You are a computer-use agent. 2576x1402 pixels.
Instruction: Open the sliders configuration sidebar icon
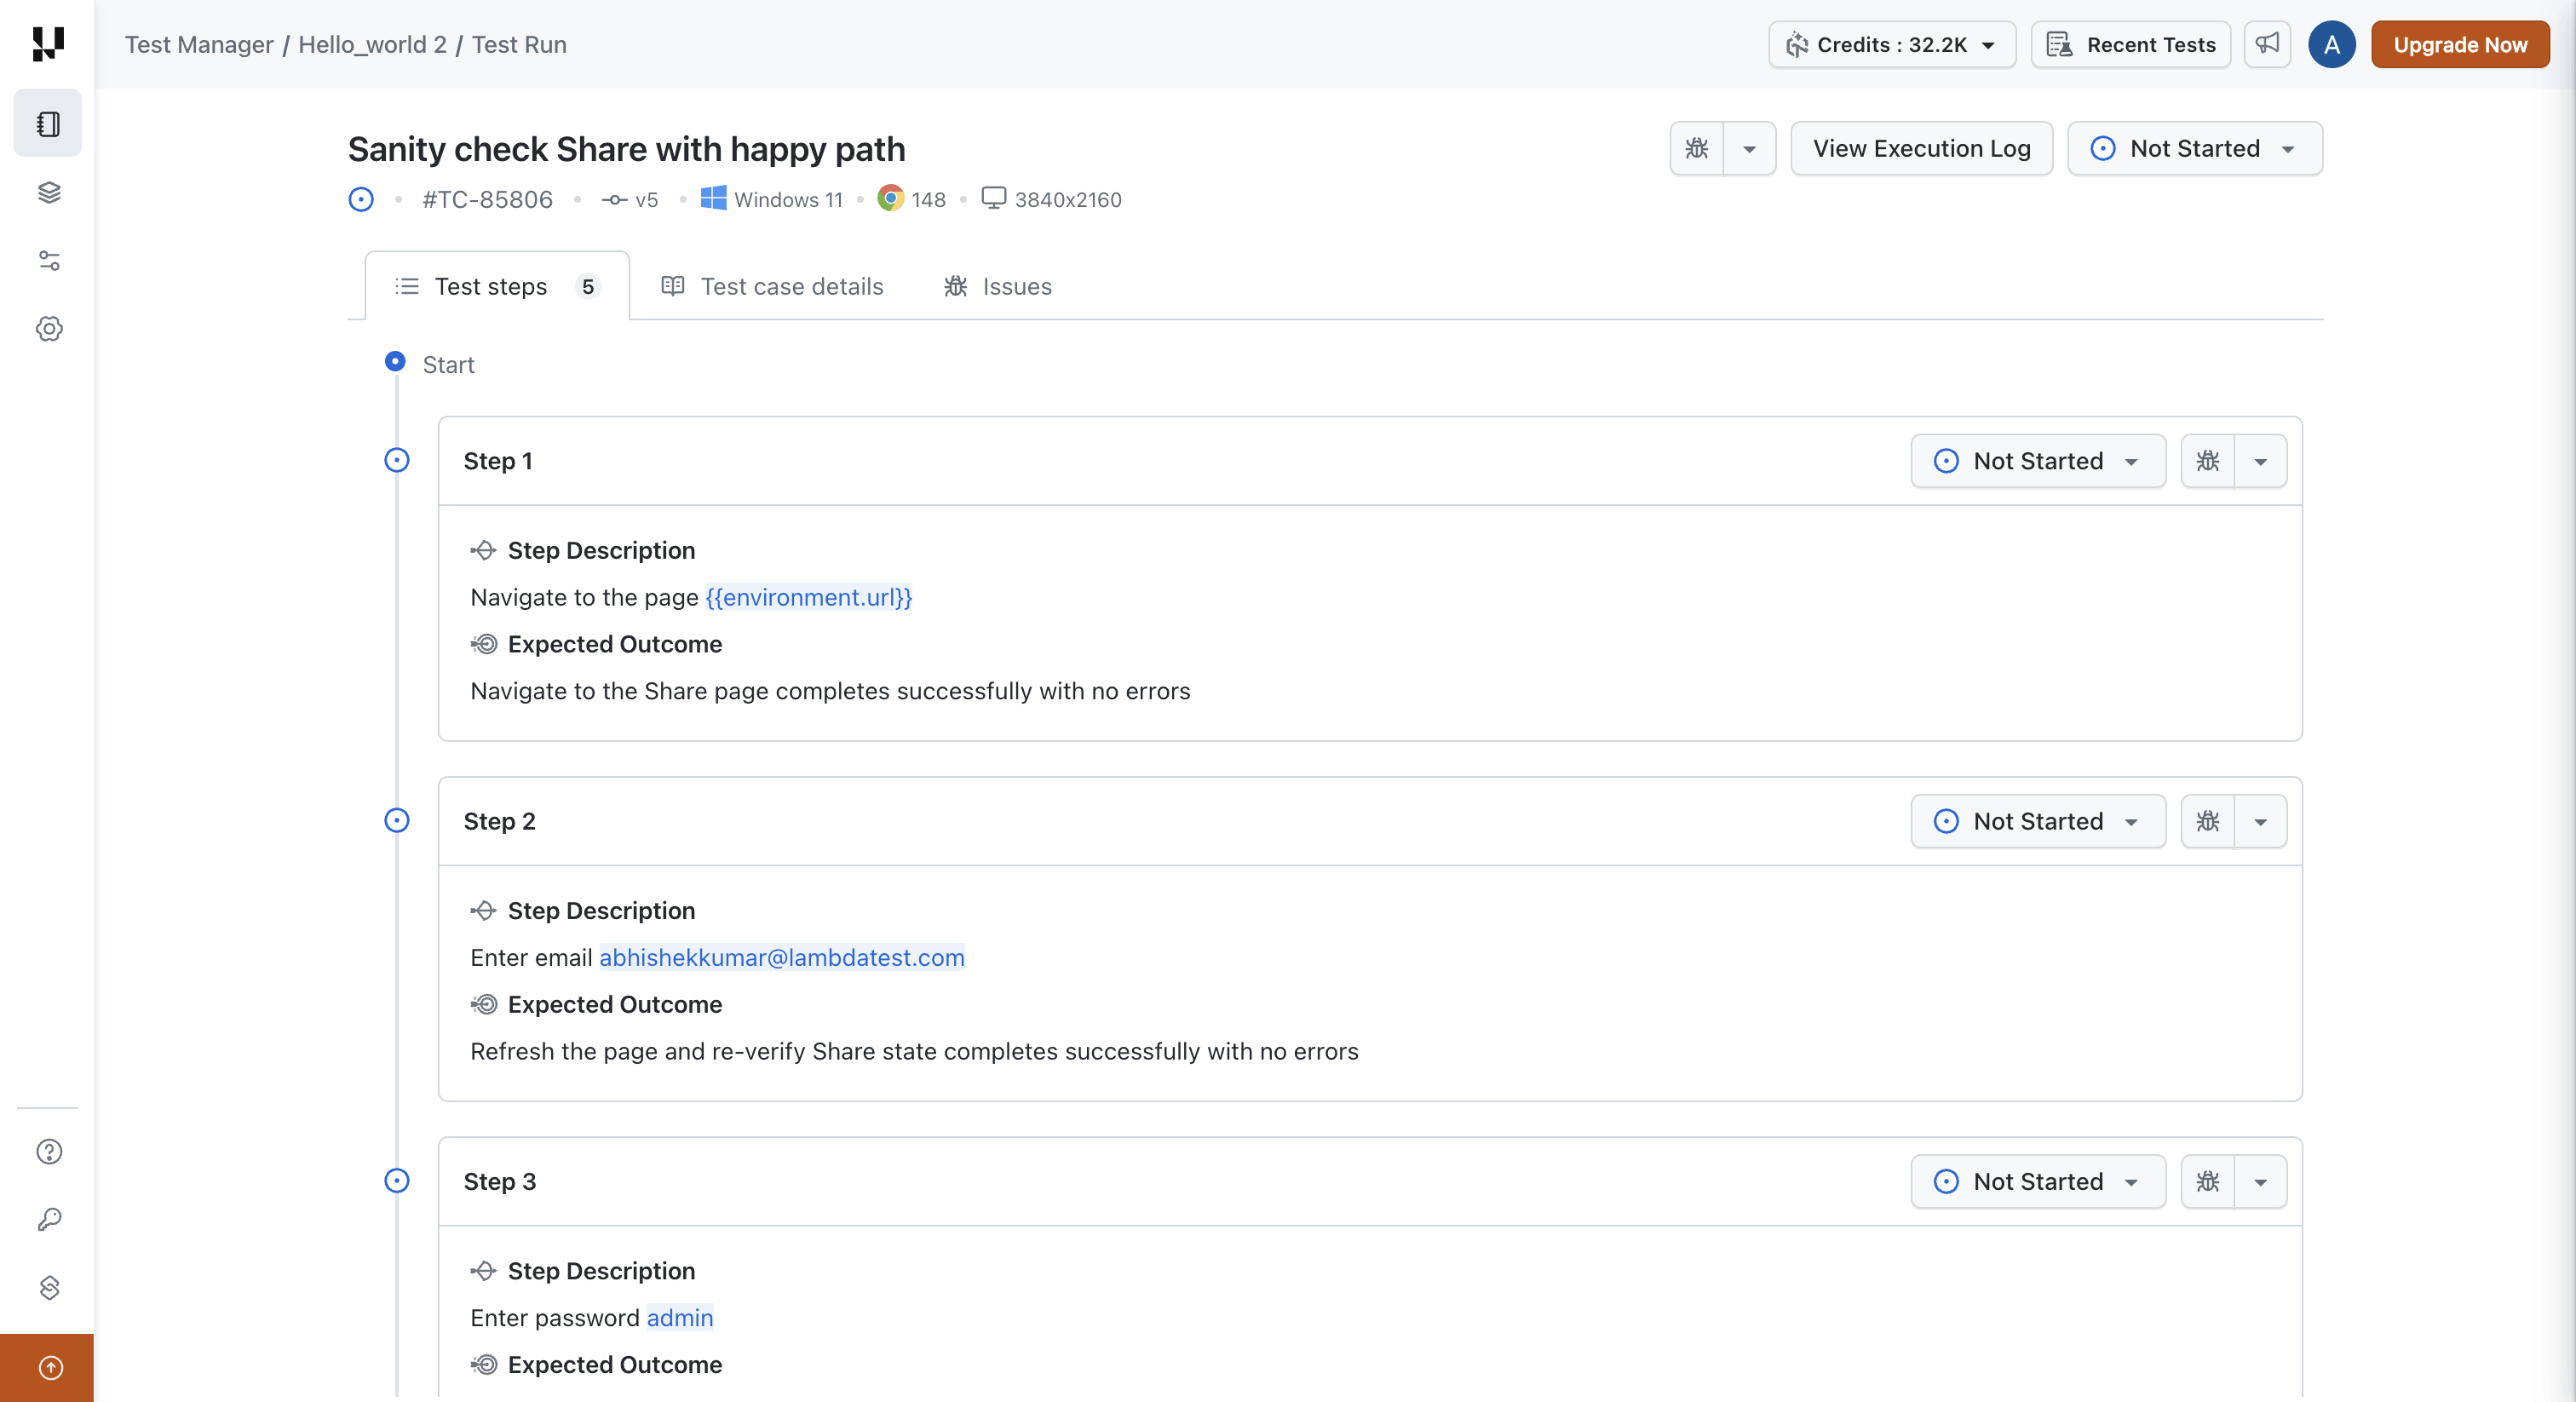pyautogui.click(x=49, y=261)
